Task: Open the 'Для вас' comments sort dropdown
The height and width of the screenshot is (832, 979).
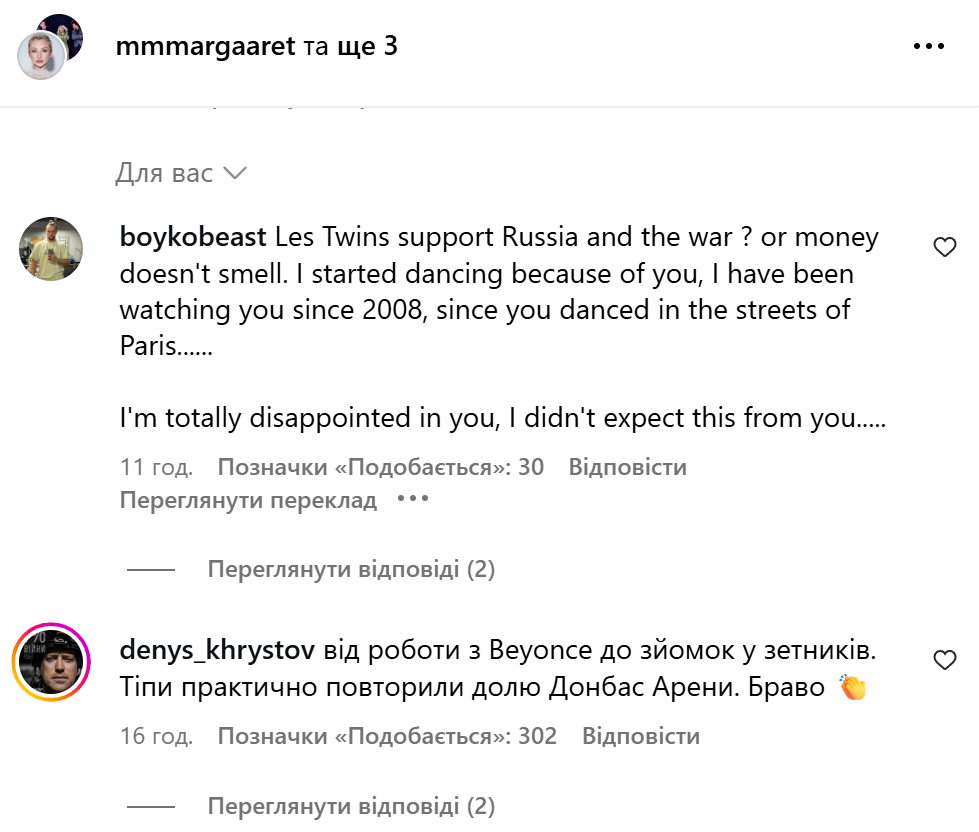Action: [x=180, y=174]
